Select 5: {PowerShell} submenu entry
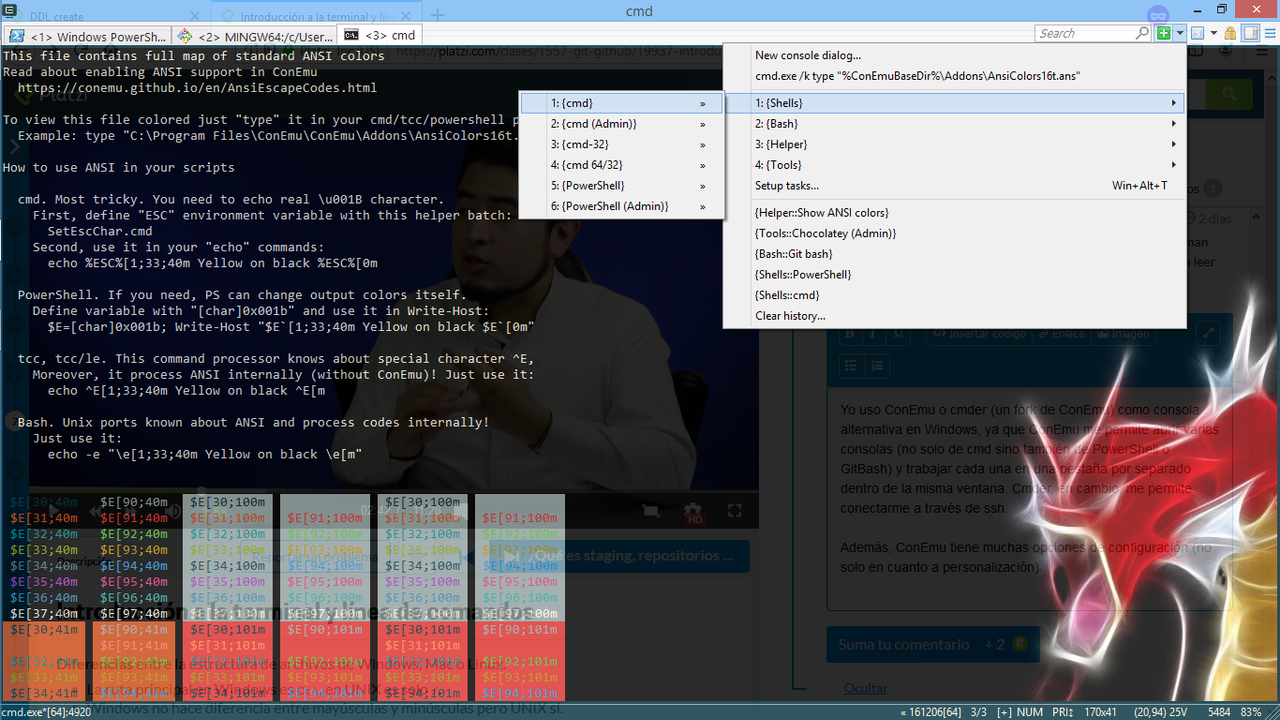 [621, 185]
